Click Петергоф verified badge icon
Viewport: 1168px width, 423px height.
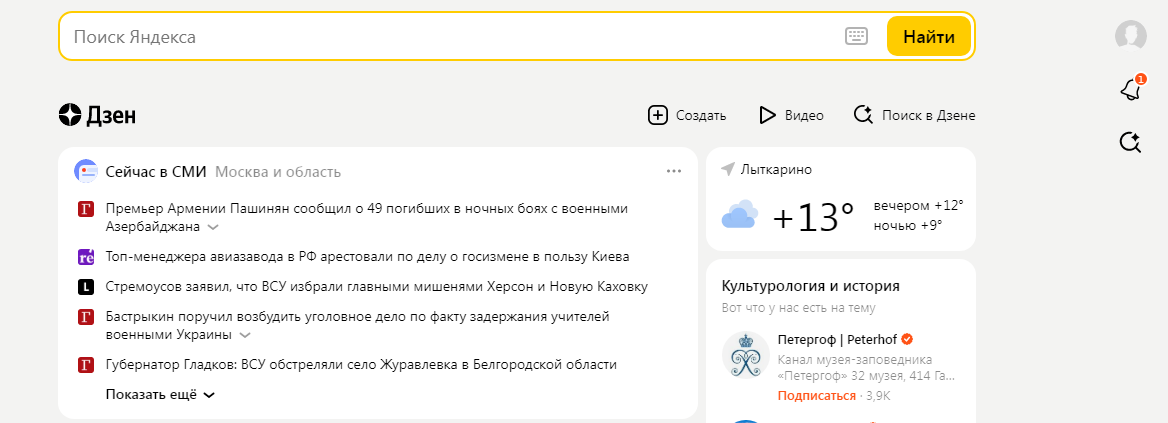pyautogui.click(x=907, y=339)
